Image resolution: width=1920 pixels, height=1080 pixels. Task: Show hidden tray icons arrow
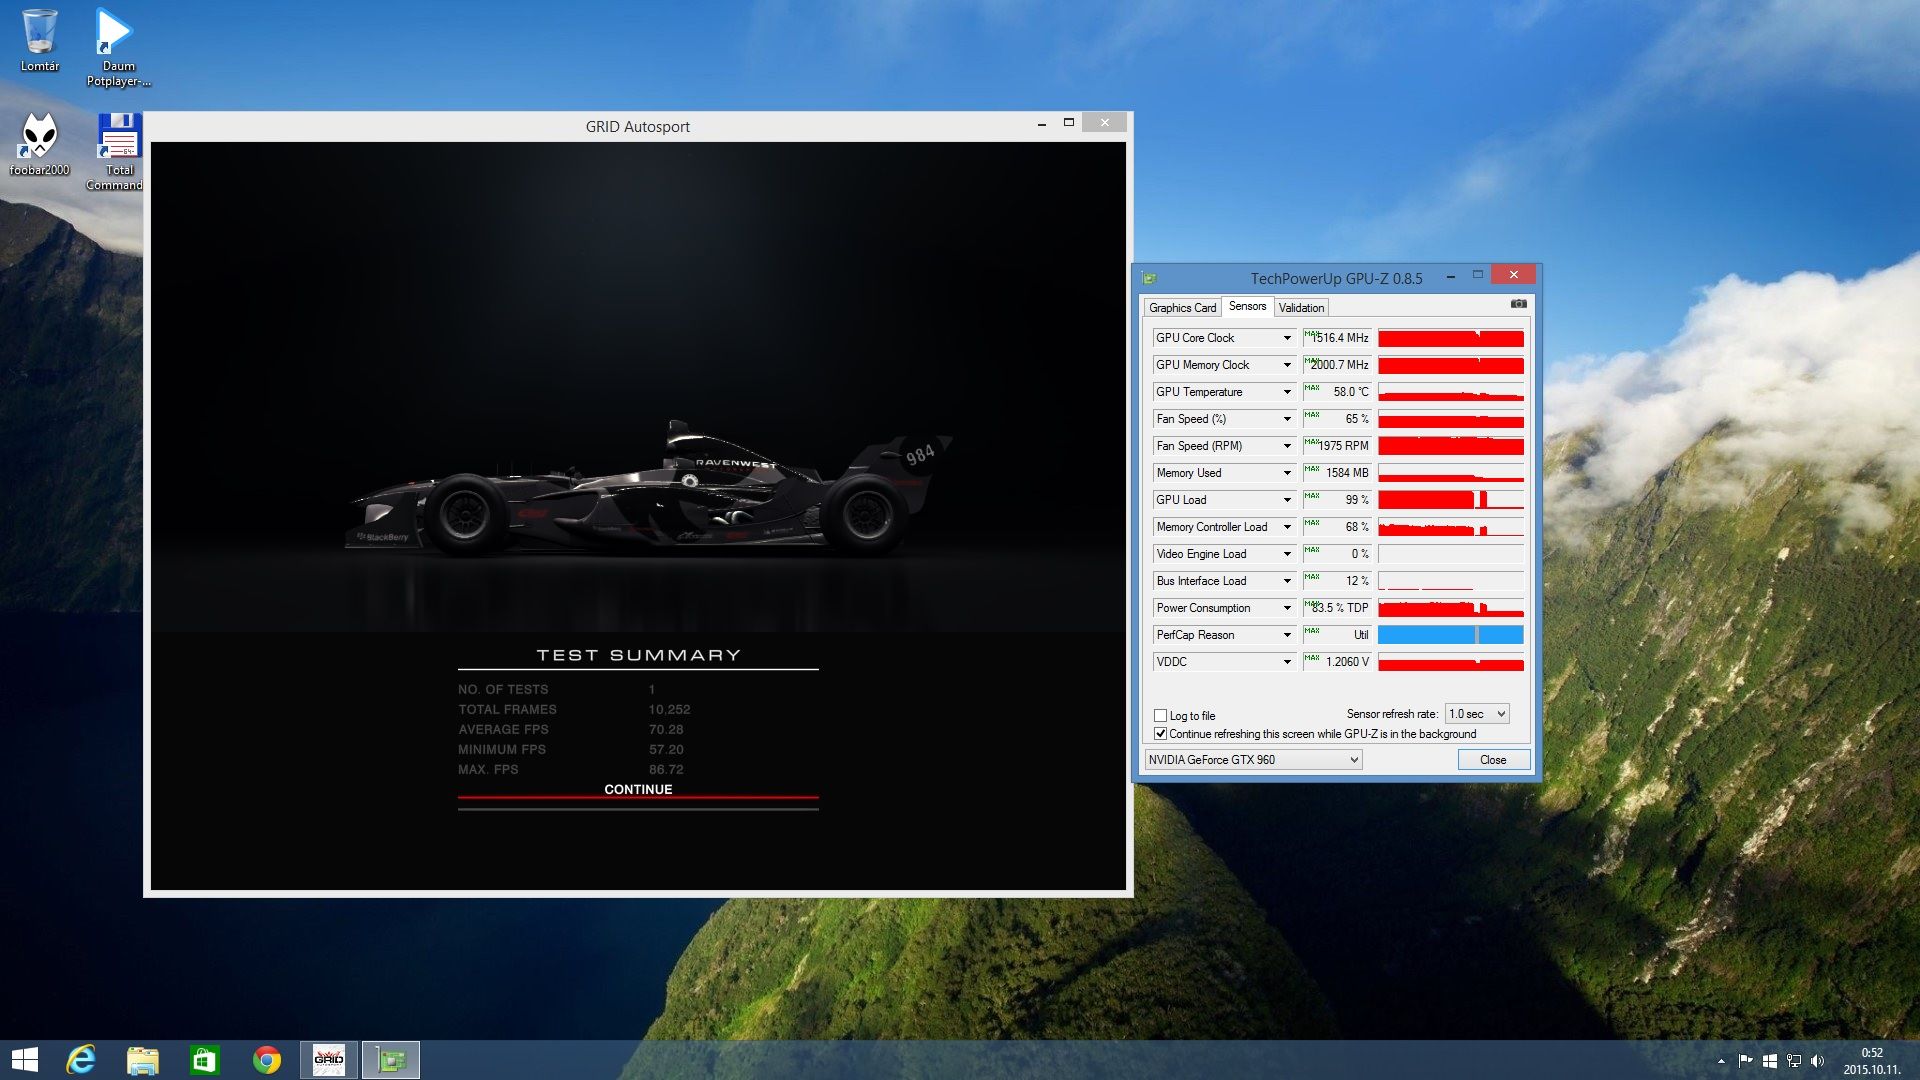(x=1721, y=1061)
